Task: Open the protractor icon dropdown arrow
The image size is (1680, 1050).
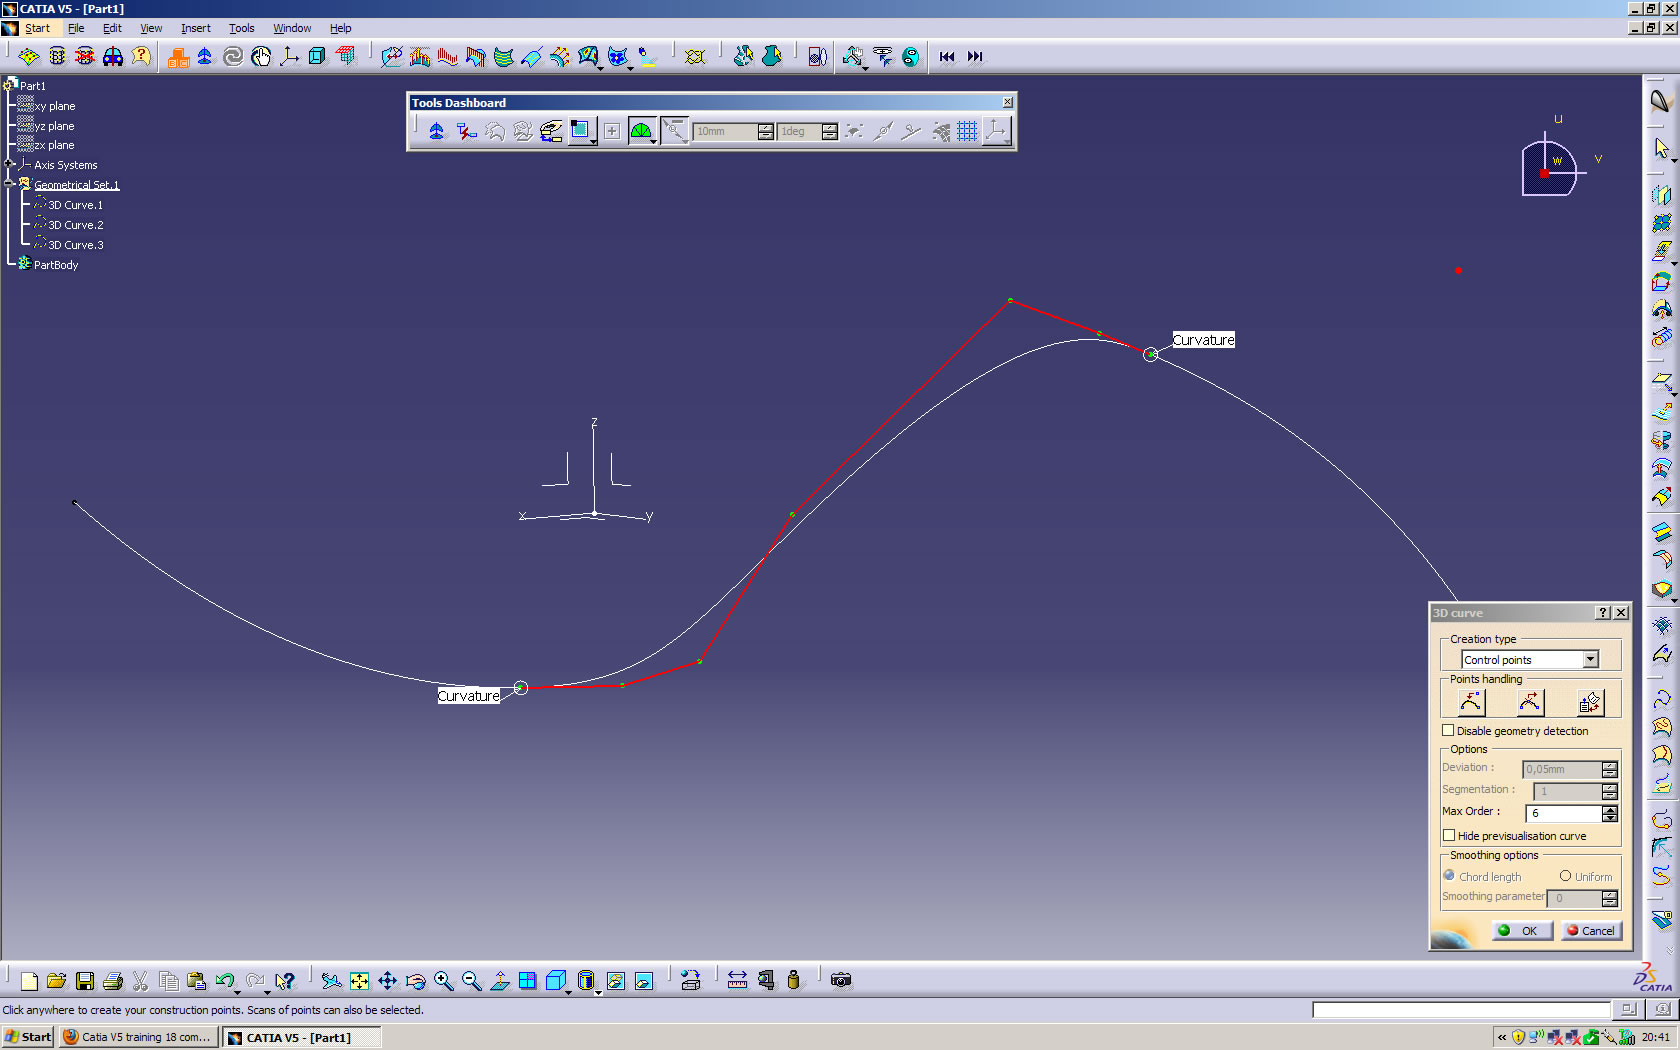Action: tap(653, 141)
